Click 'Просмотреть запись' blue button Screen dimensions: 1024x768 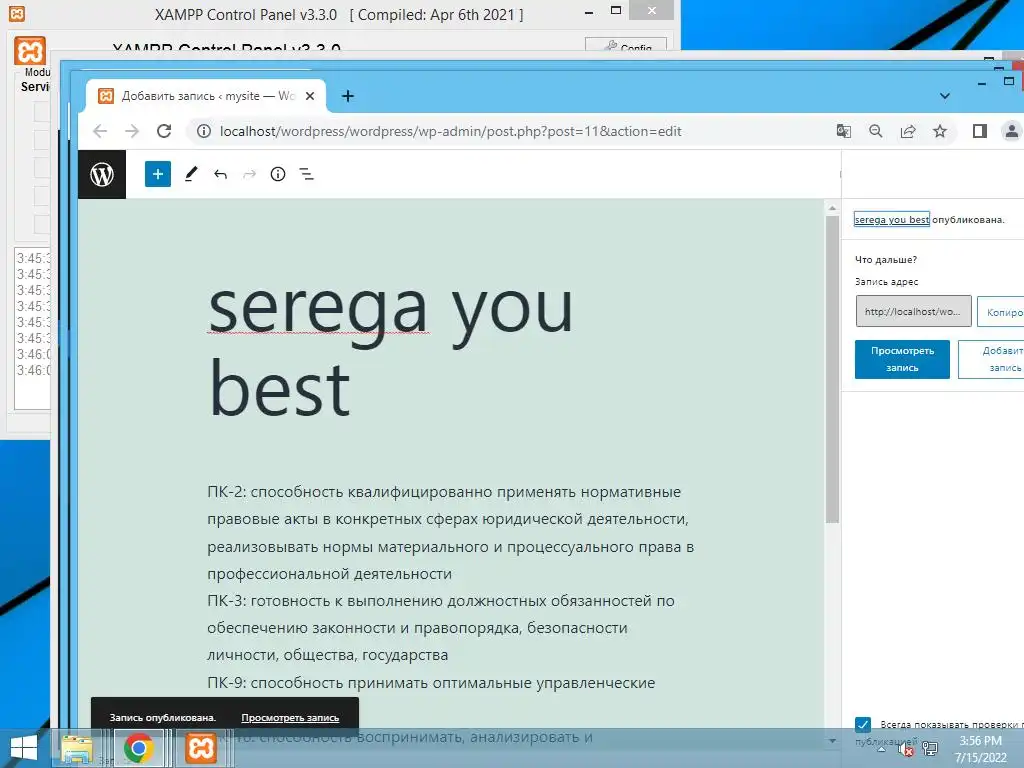[902, 359]
